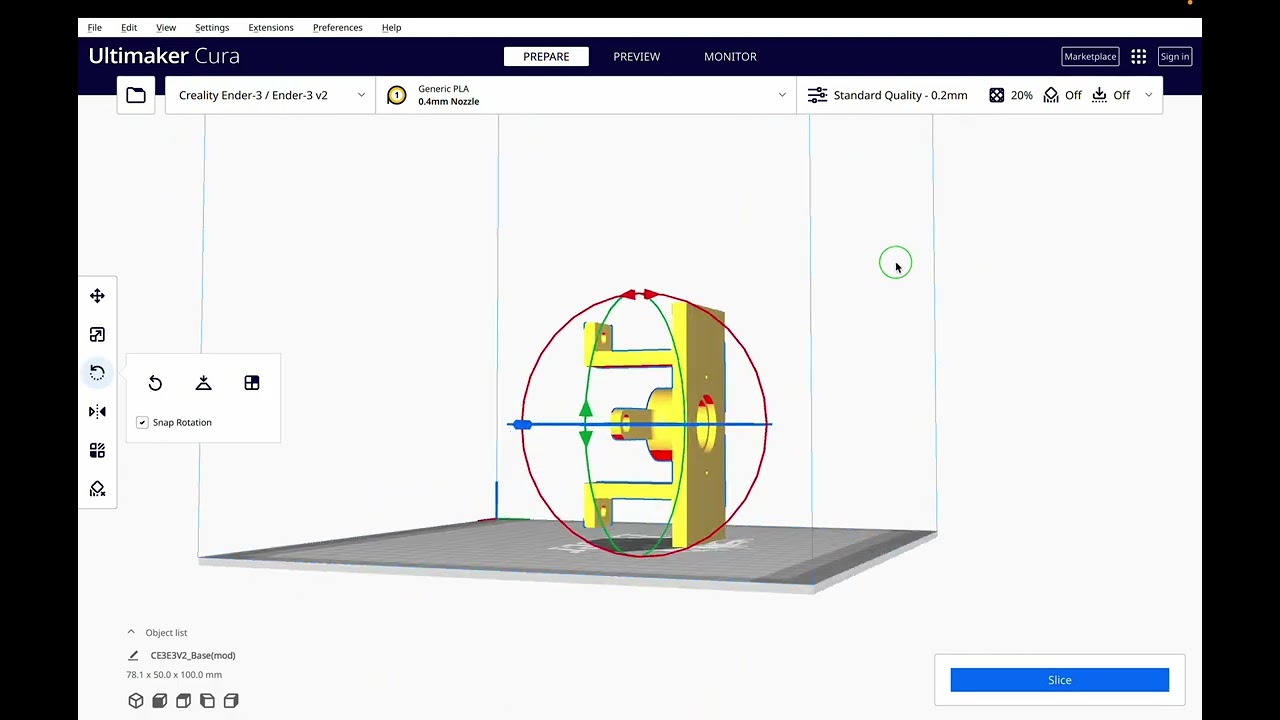This screenshot has height=720, width=1280.
Task: Click the green rotation arrow handle
Action: [586, 424]
